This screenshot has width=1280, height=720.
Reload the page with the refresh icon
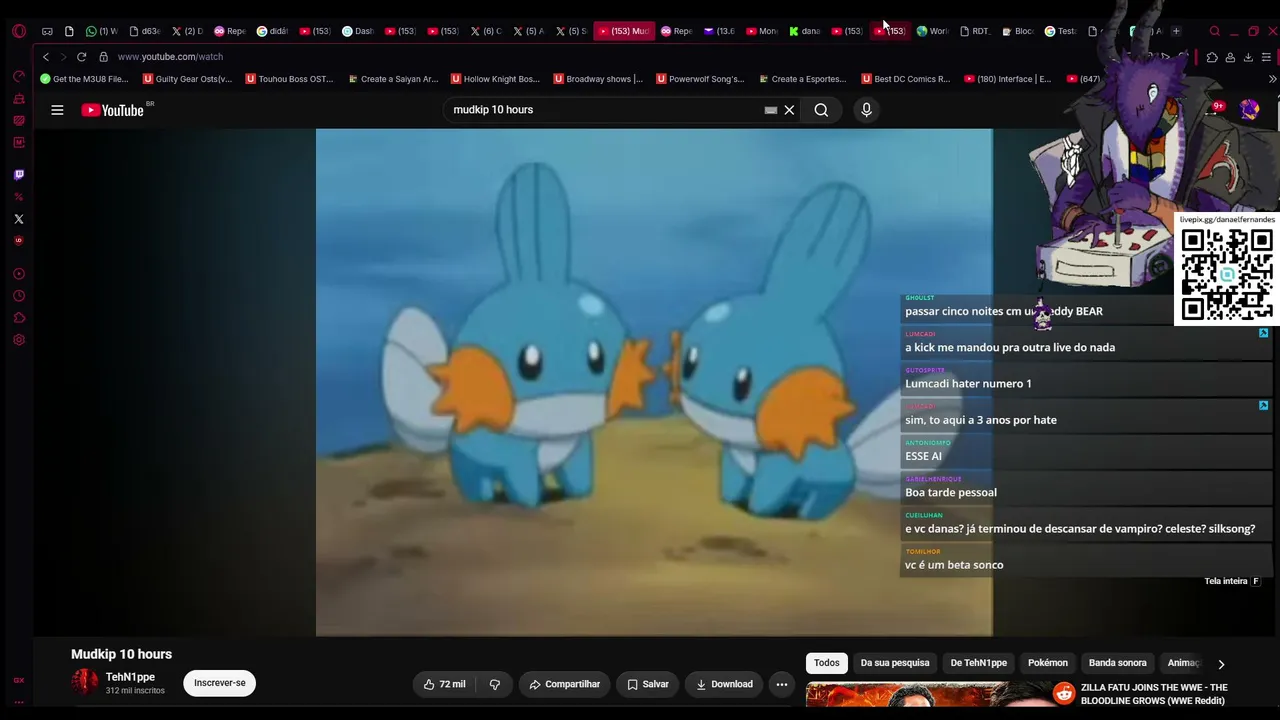(81, 57)
